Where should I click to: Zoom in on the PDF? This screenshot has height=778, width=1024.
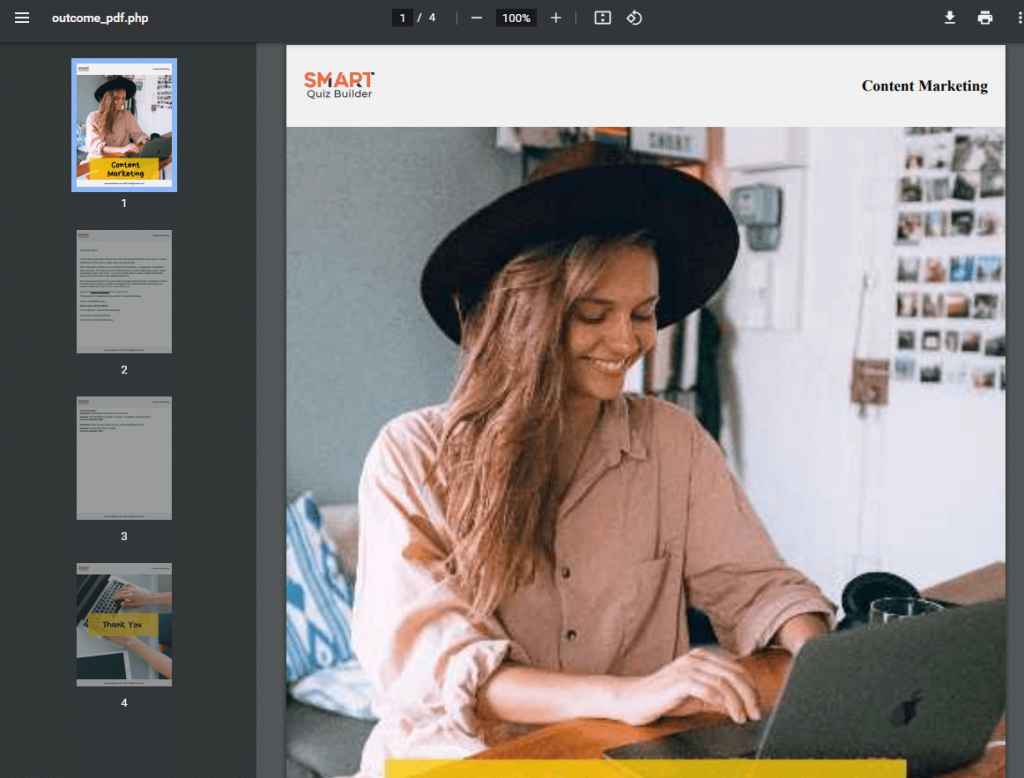[556, 17]
